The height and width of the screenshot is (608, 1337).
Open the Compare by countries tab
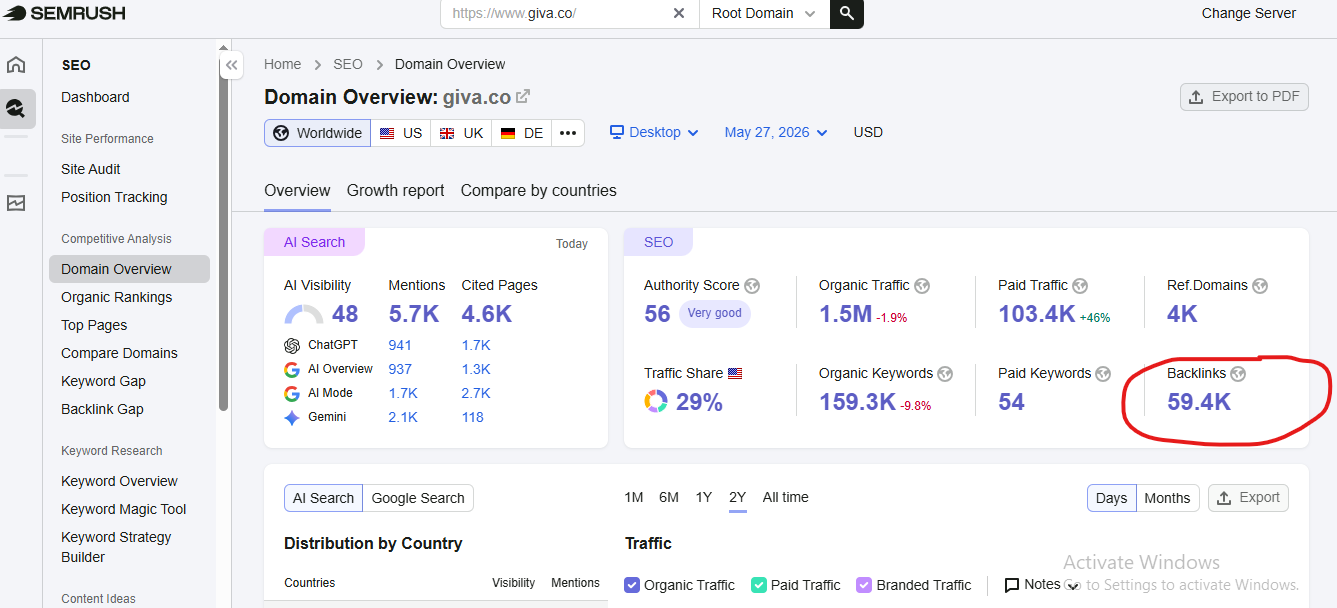click(539, 191)
